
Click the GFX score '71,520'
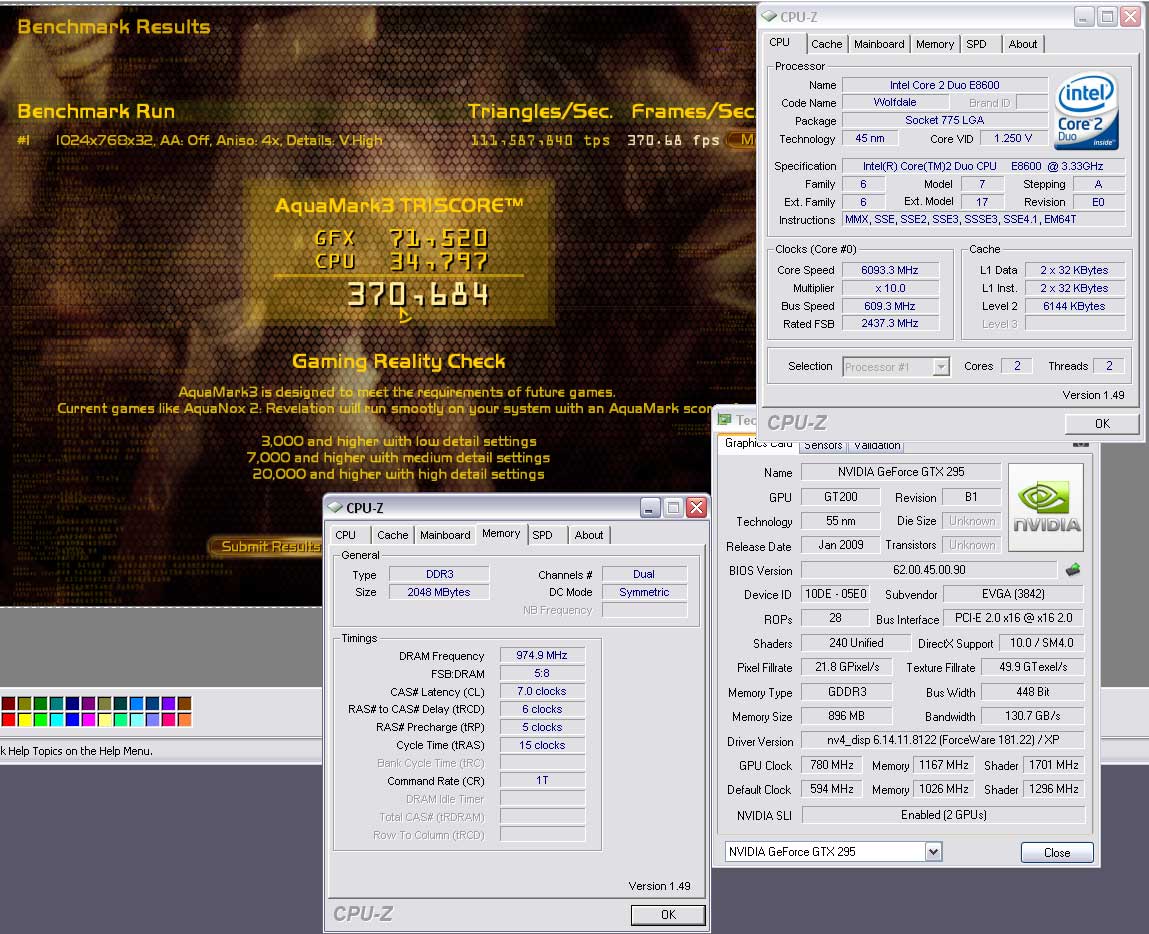[438, 238]
